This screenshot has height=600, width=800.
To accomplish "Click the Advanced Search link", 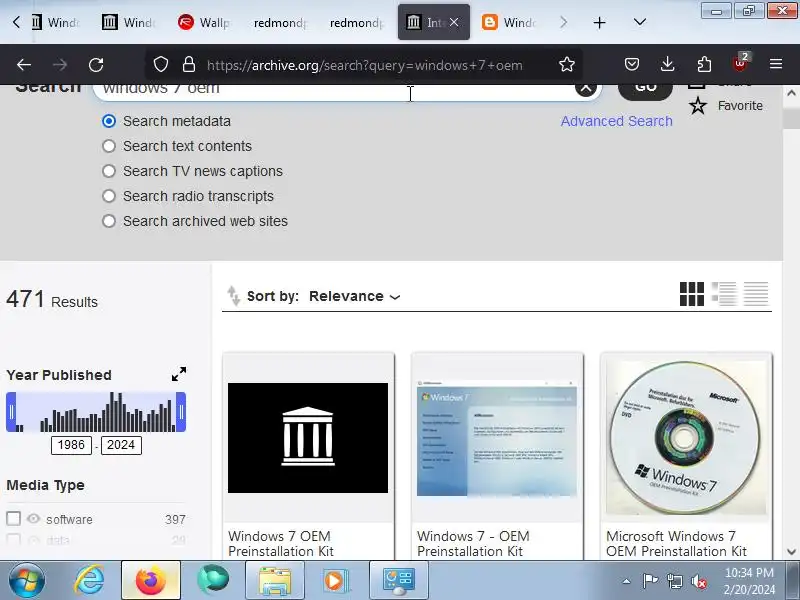I will click(x=616, y=121).
